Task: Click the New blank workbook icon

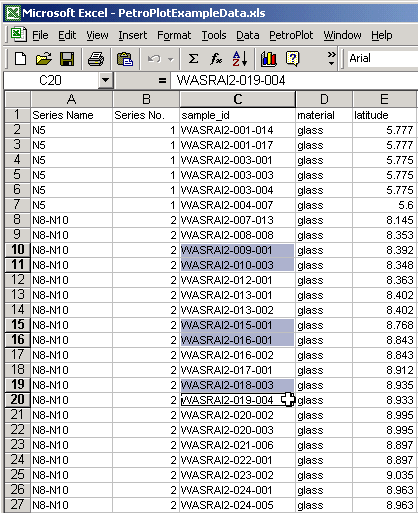Action: tap(21, 59)
